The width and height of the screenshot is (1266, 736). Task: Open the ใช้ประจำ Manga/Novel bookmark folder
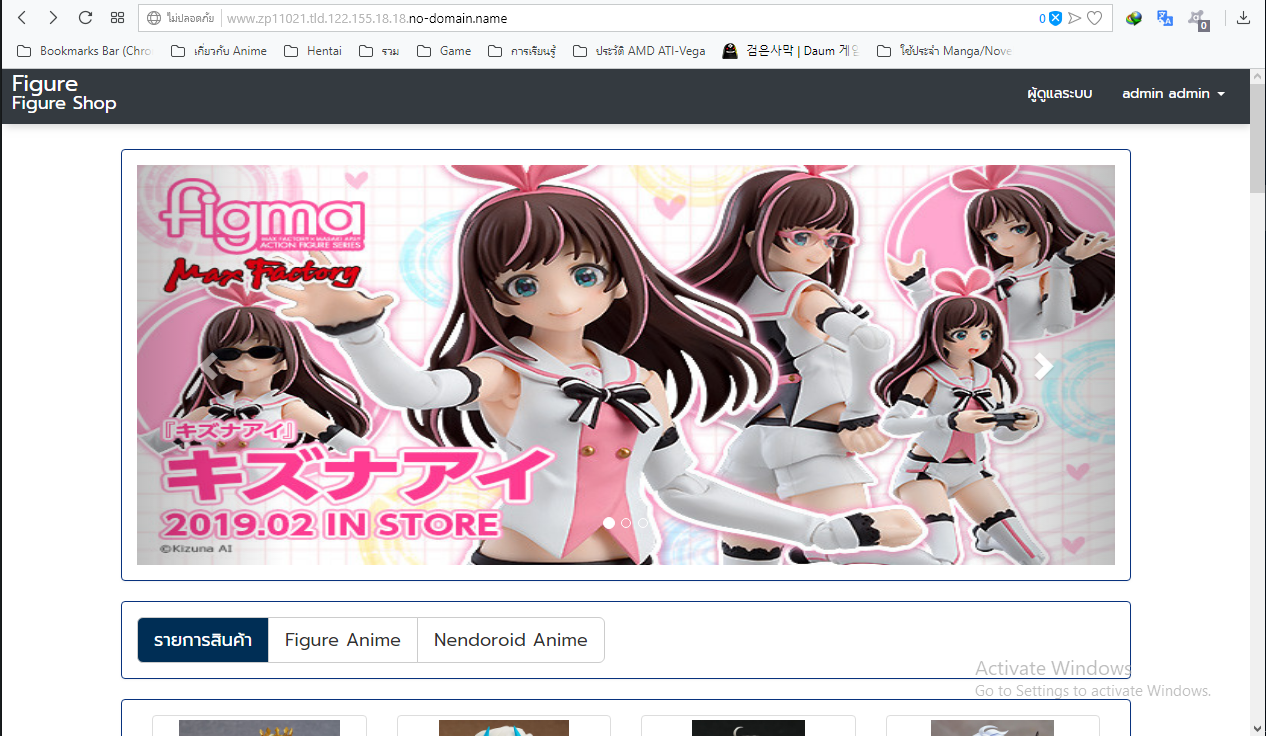point(944,51)
